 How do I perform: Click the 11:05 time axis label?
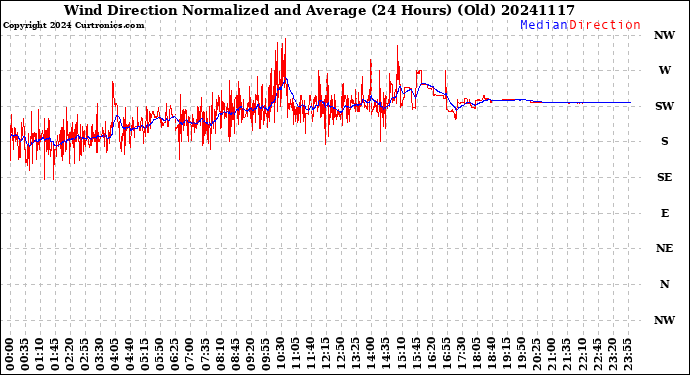click(x=295, y=354)
